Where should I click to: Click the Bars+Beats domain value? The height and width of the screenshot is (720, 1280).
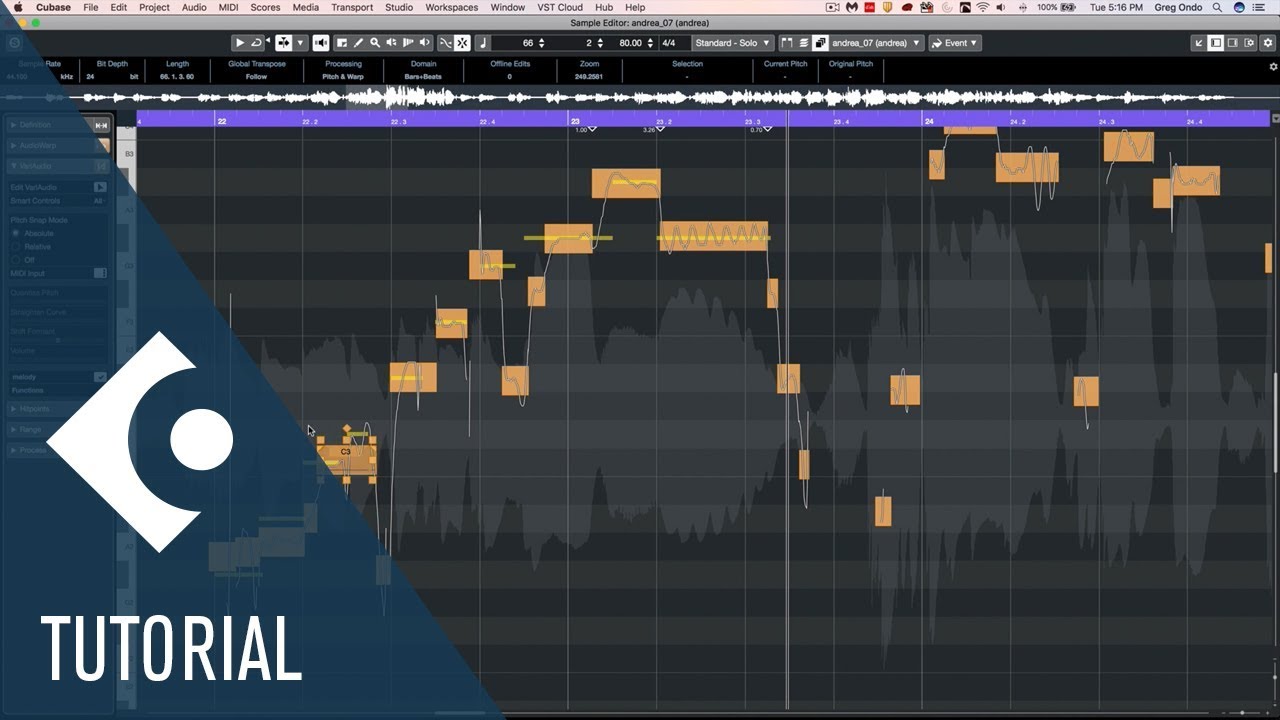click(x=424, y=76)
